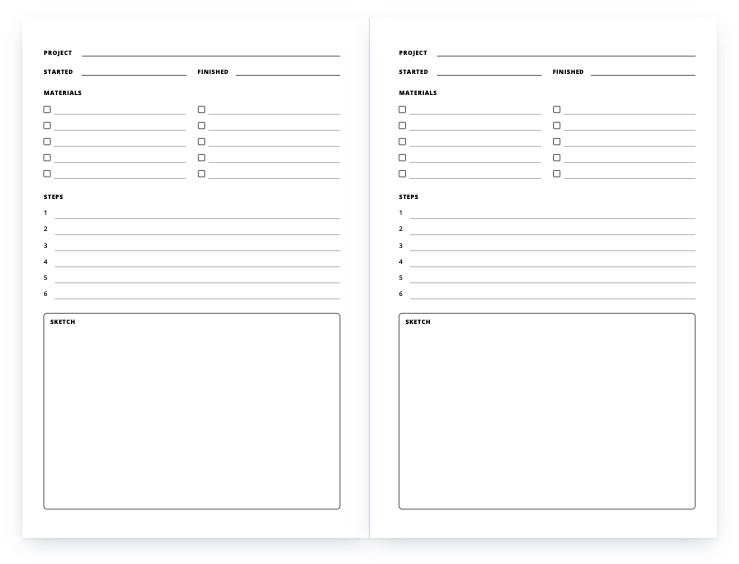
Task: Tick fourth Materials checkbox, left column, right page
Action: pyautogui.click(x=402, y=157)
